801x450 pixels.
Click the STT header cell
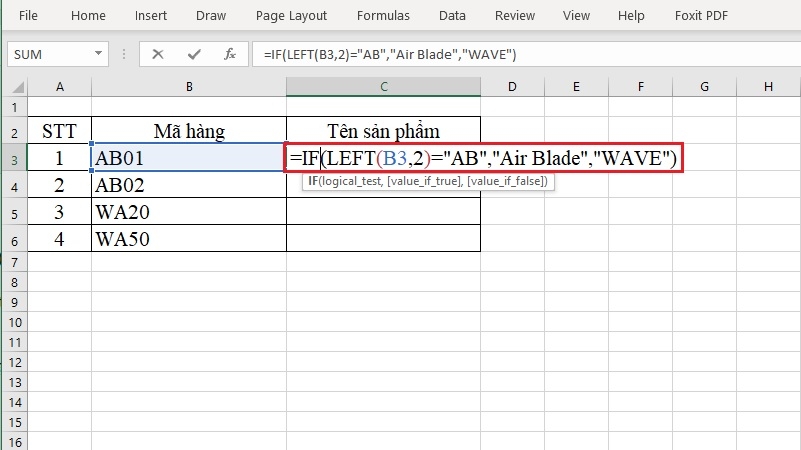pyautogui.click(x=60, y=131)
